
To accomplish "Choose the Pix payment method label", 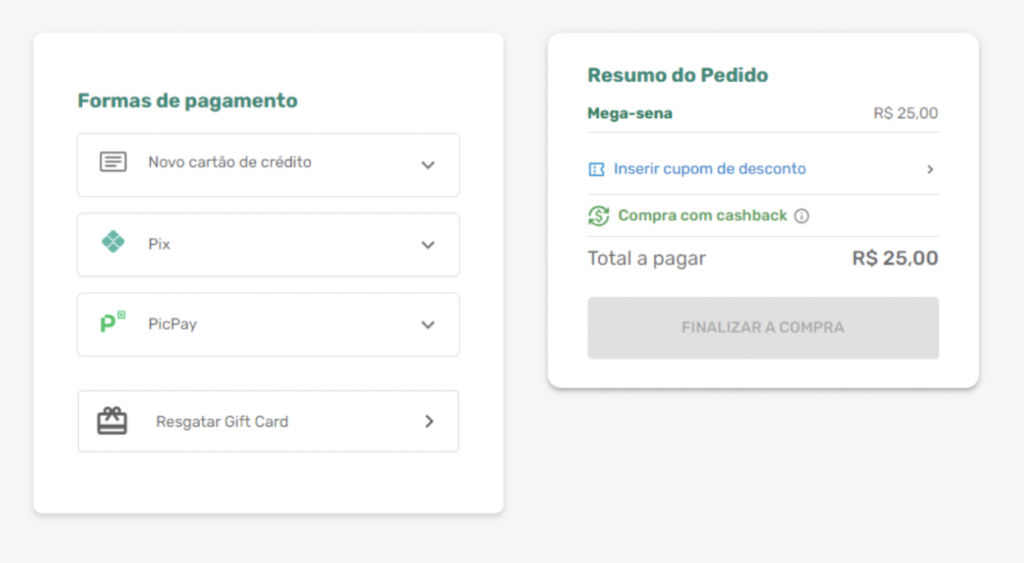I will [x=159, y=244].
